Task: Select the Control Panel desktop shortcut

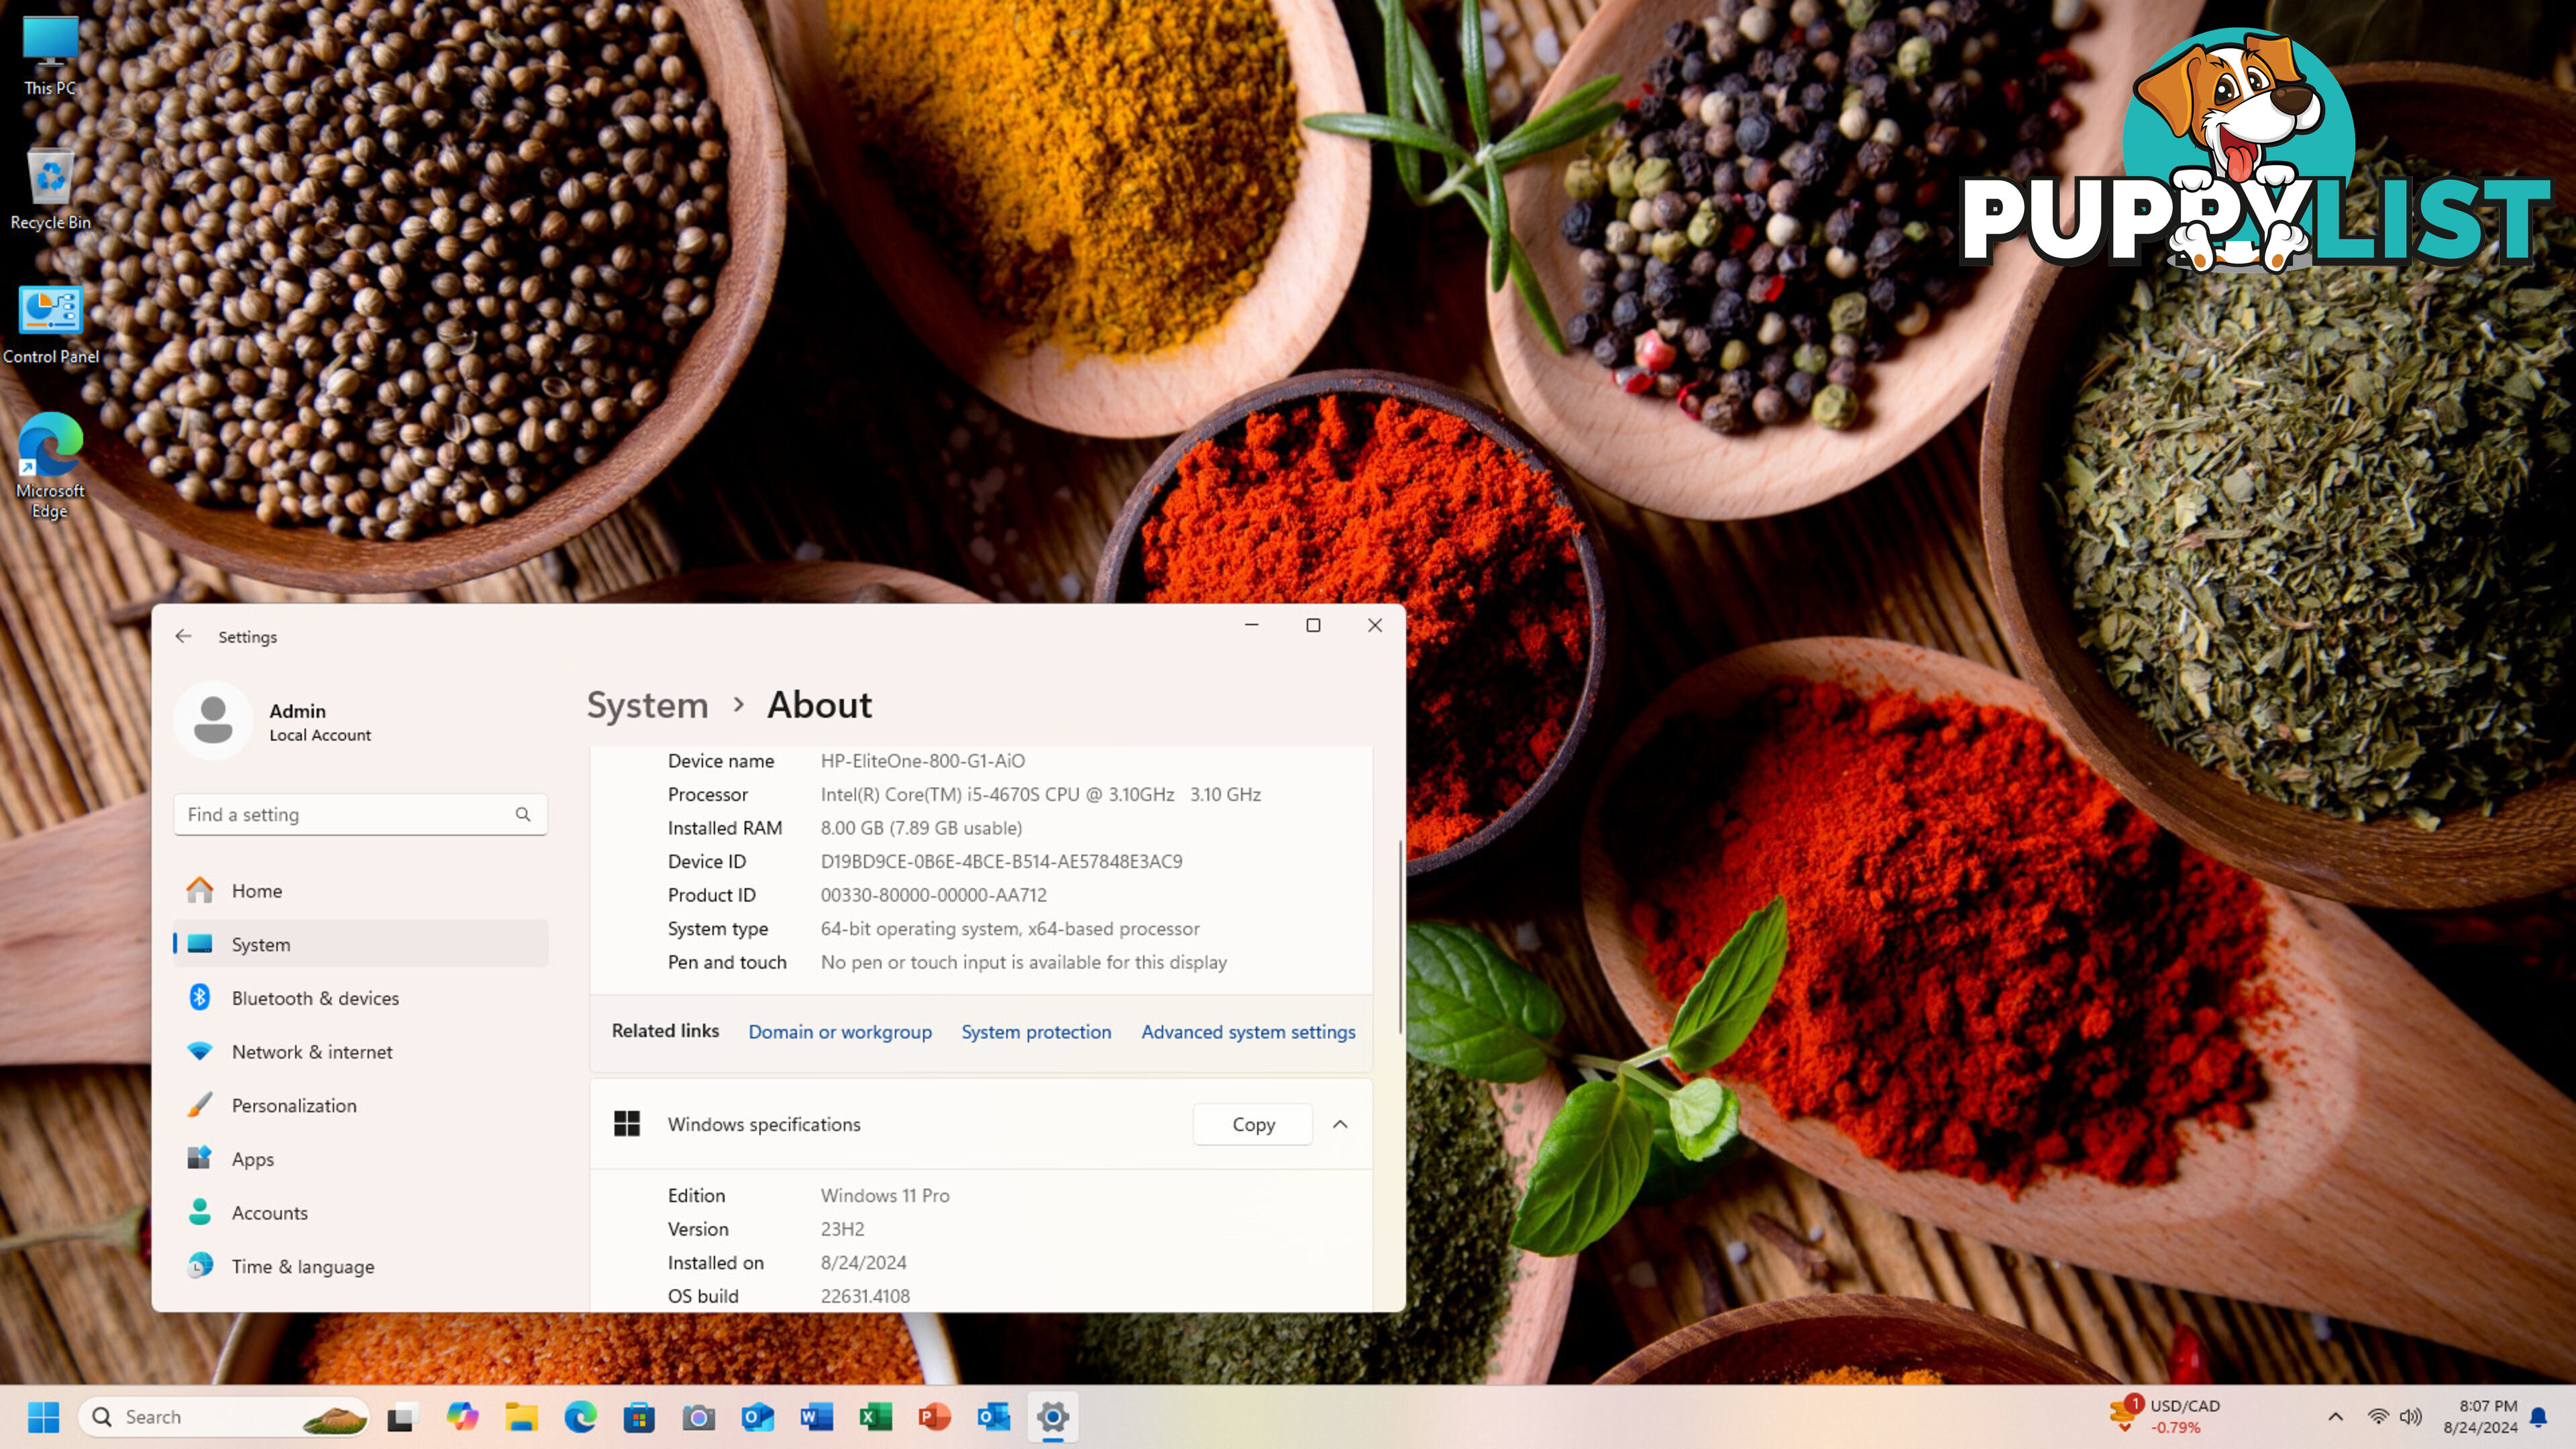Action: coord(50,324)
